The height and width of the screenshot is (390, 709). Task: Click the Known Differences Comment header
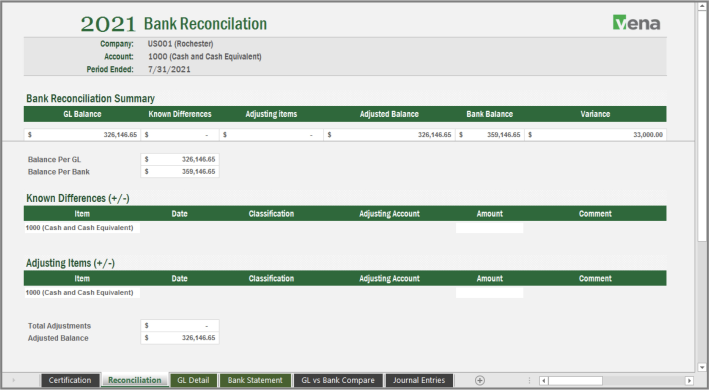pyautogui.click(x=595, y=214)
